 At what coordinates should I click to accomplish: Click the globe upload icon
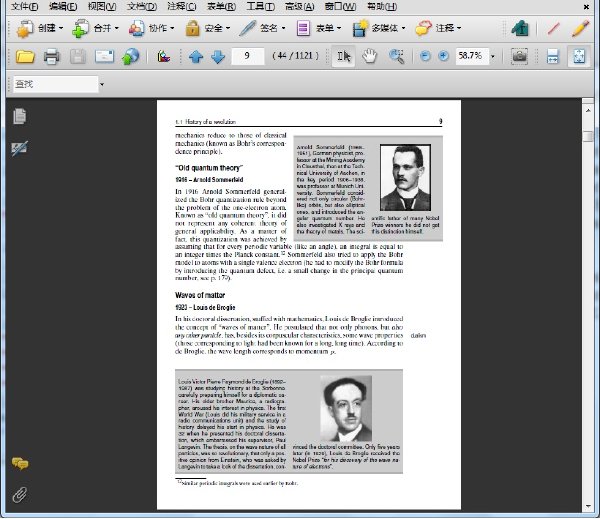130,57
